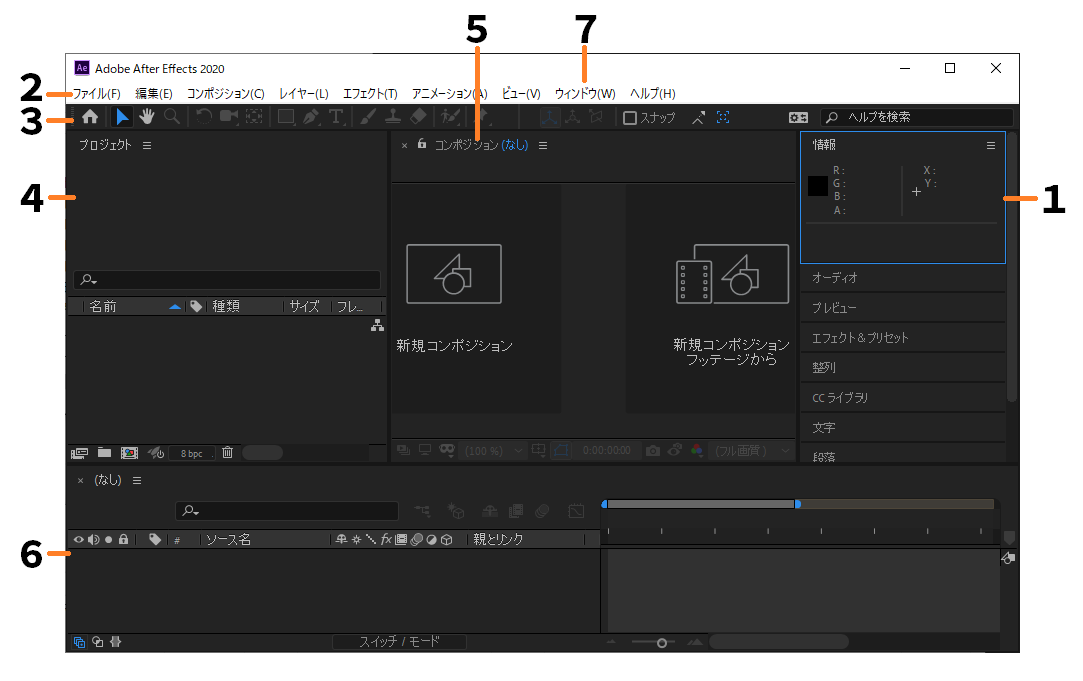Viewport: 1083px width, 681px height.
Task: Take a snapshot with the camera icon
Action: click(651, 451)
